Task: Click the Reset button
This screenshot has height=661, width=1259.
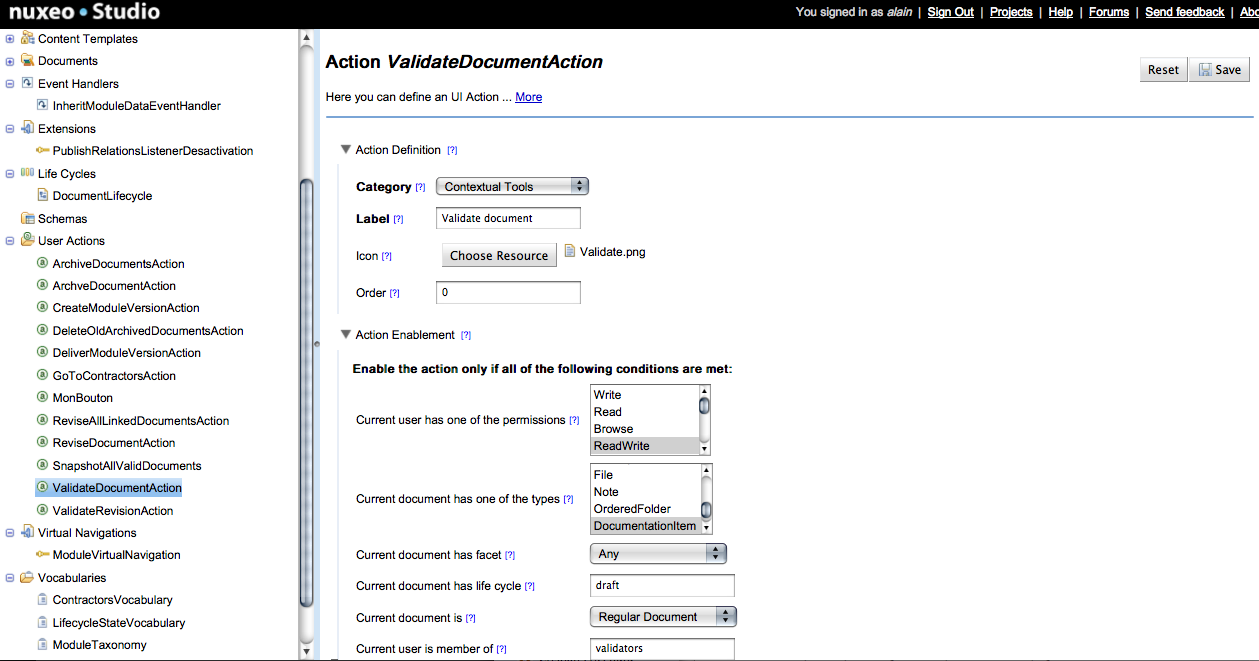Action: click(x=1163, y=69)
